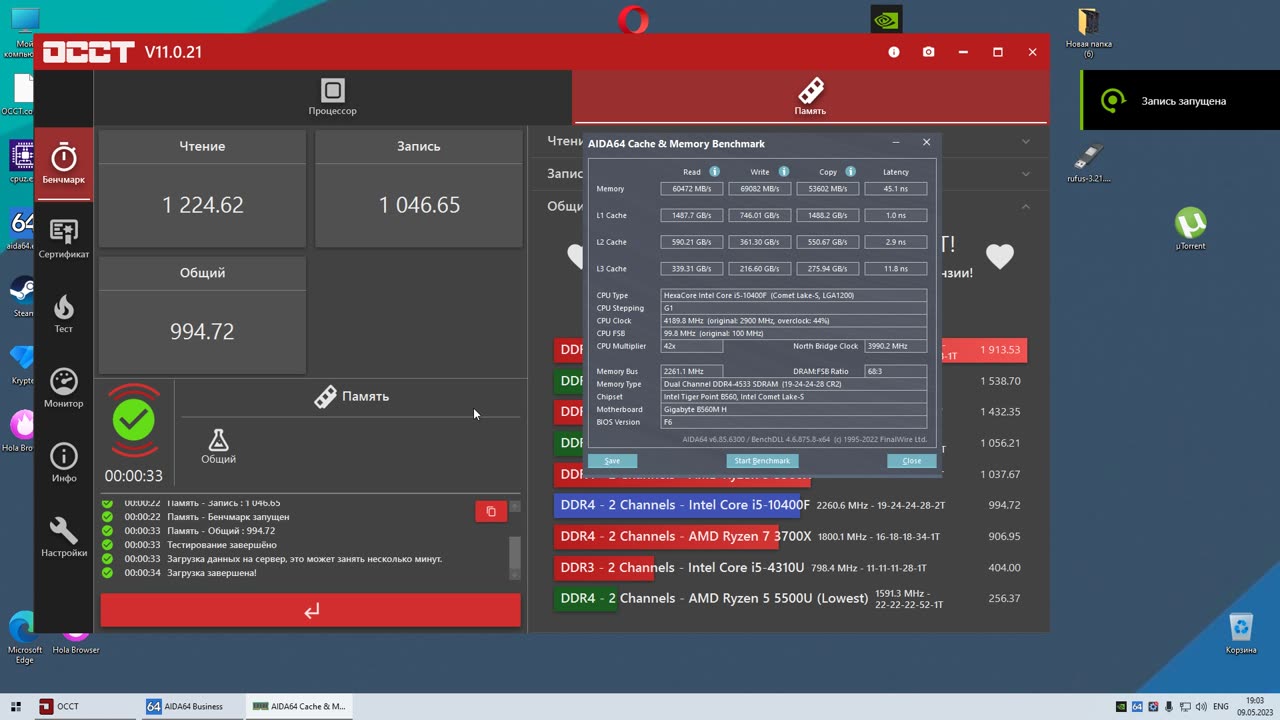Open the Бенчмарк sidebar section
The image size is (1280, 720).
click(64, 164)
